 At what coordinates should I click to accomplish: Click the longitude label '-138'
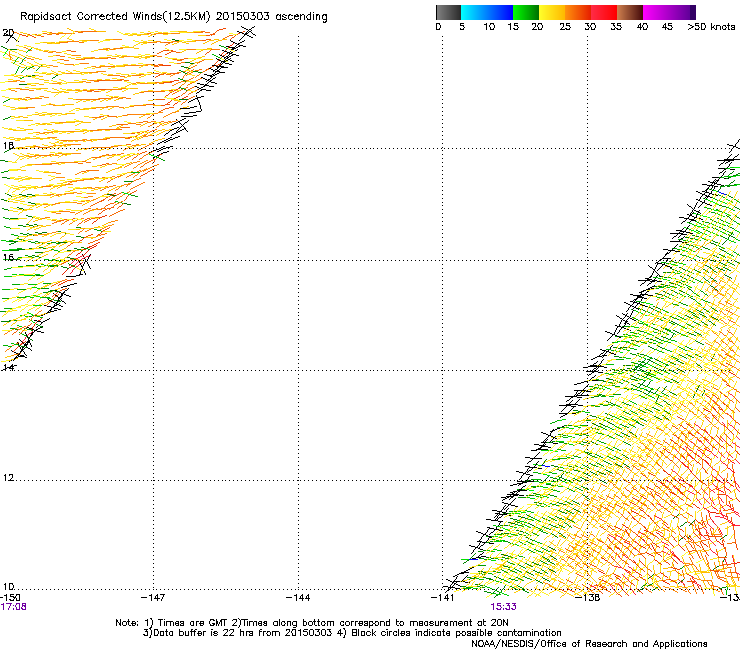pyautogui.click(x=588, y=598)
